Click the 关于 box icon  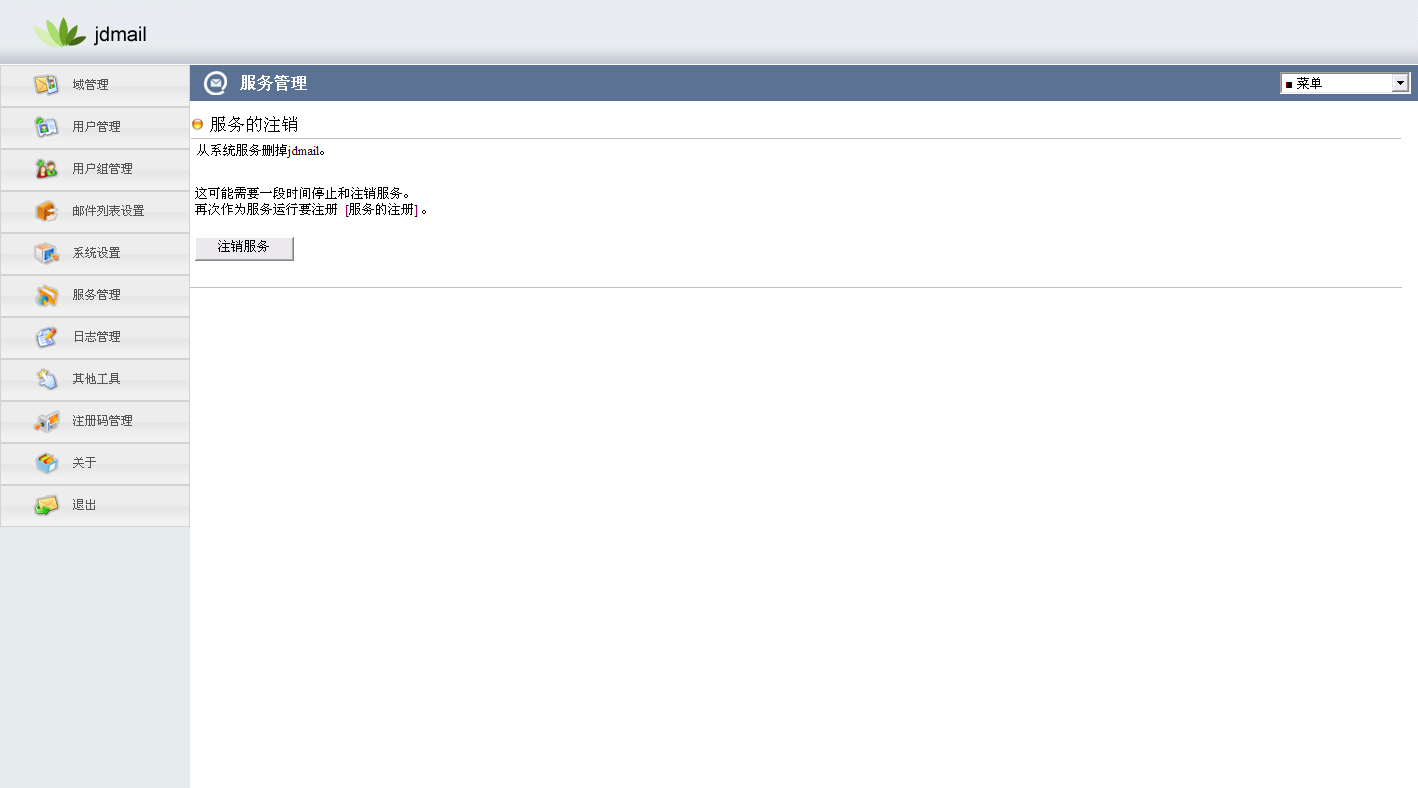pyautogui.click(x=46, y=463)
